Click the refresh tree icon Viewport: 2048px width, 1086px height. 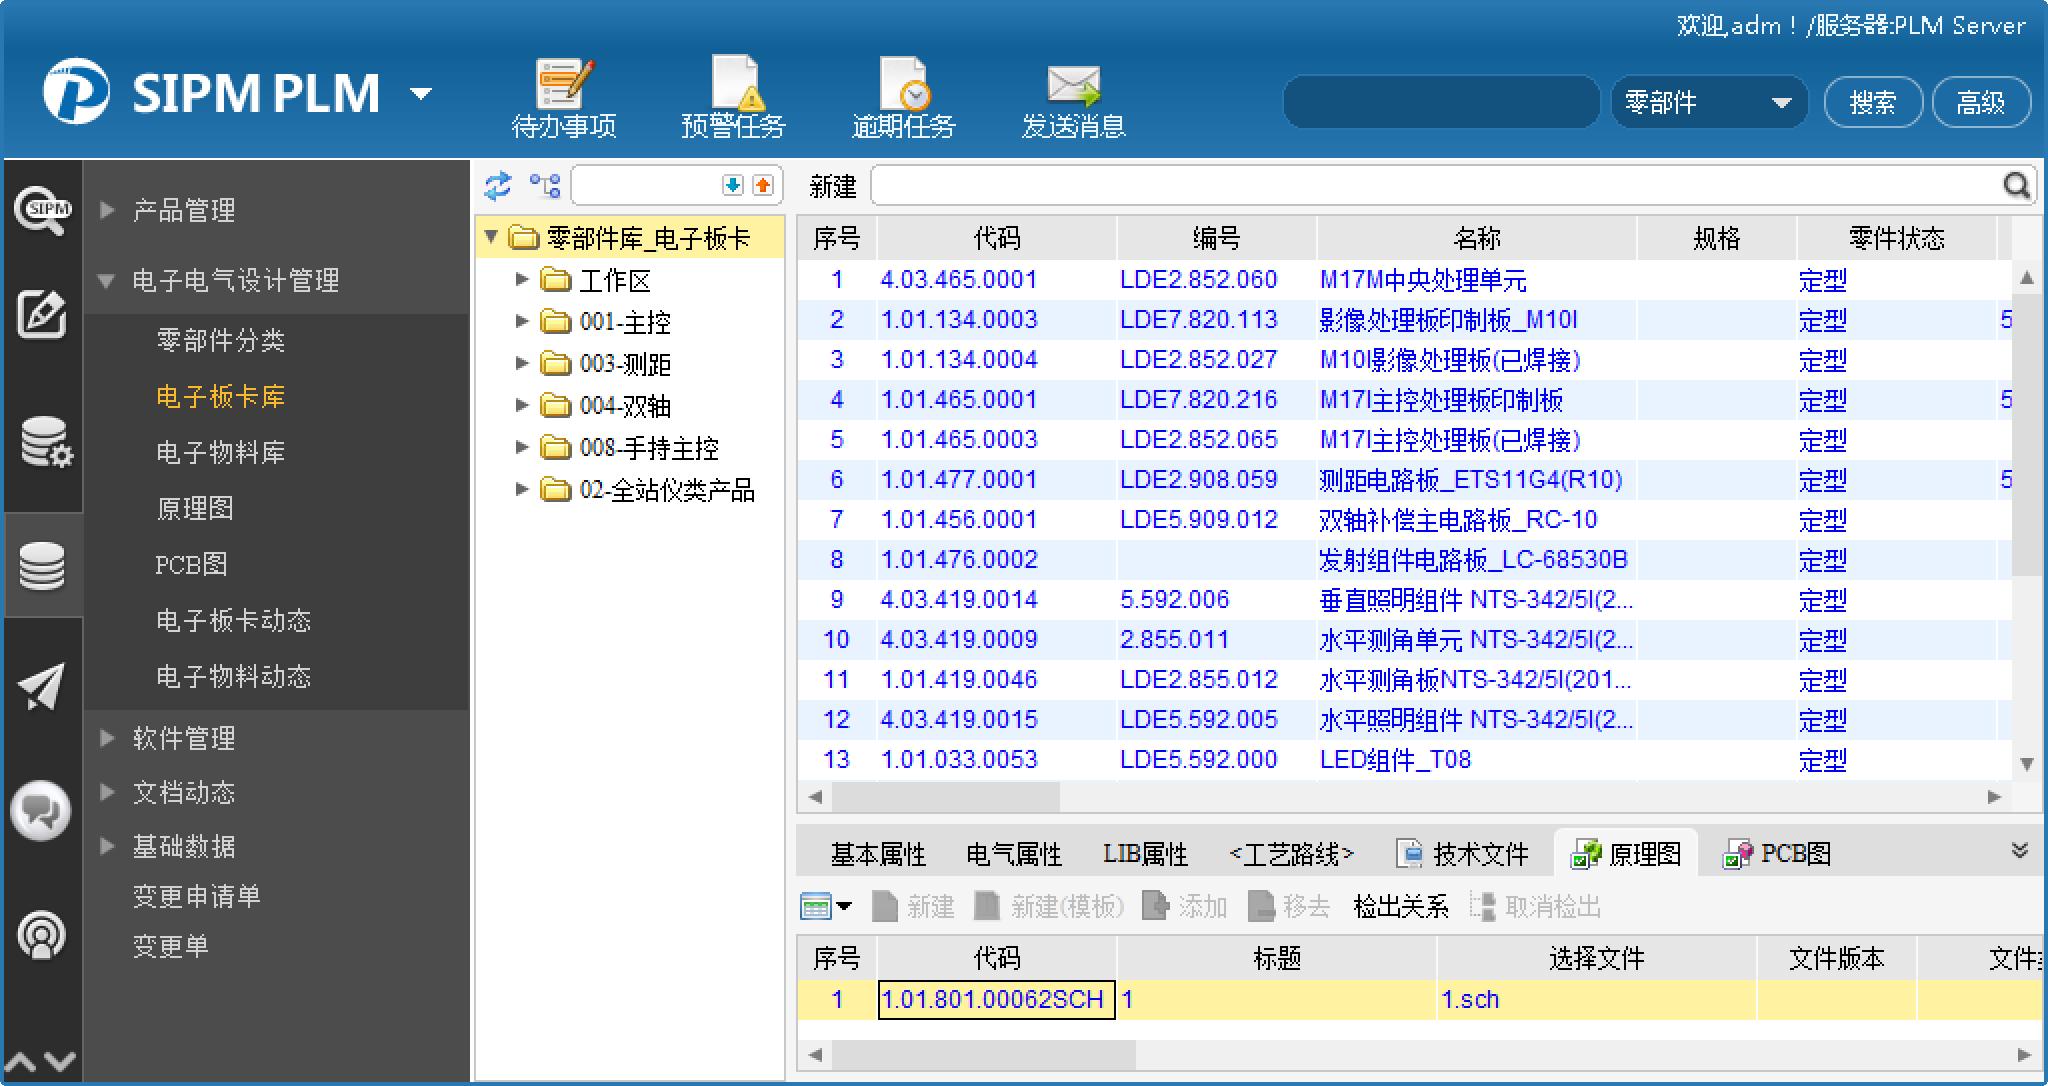click(497, 186)
